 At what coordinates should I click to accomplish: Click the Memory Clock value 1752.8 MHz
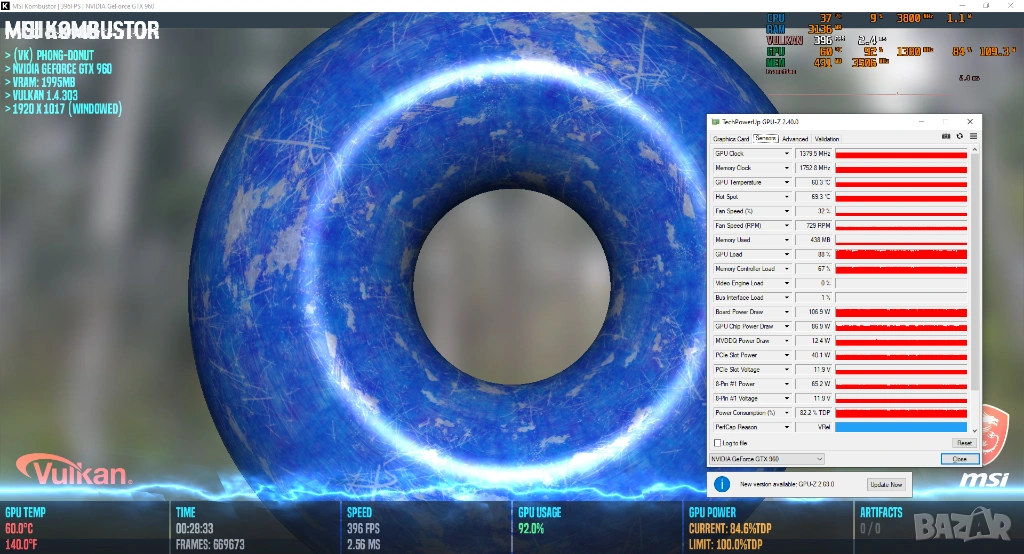[814, 168]
